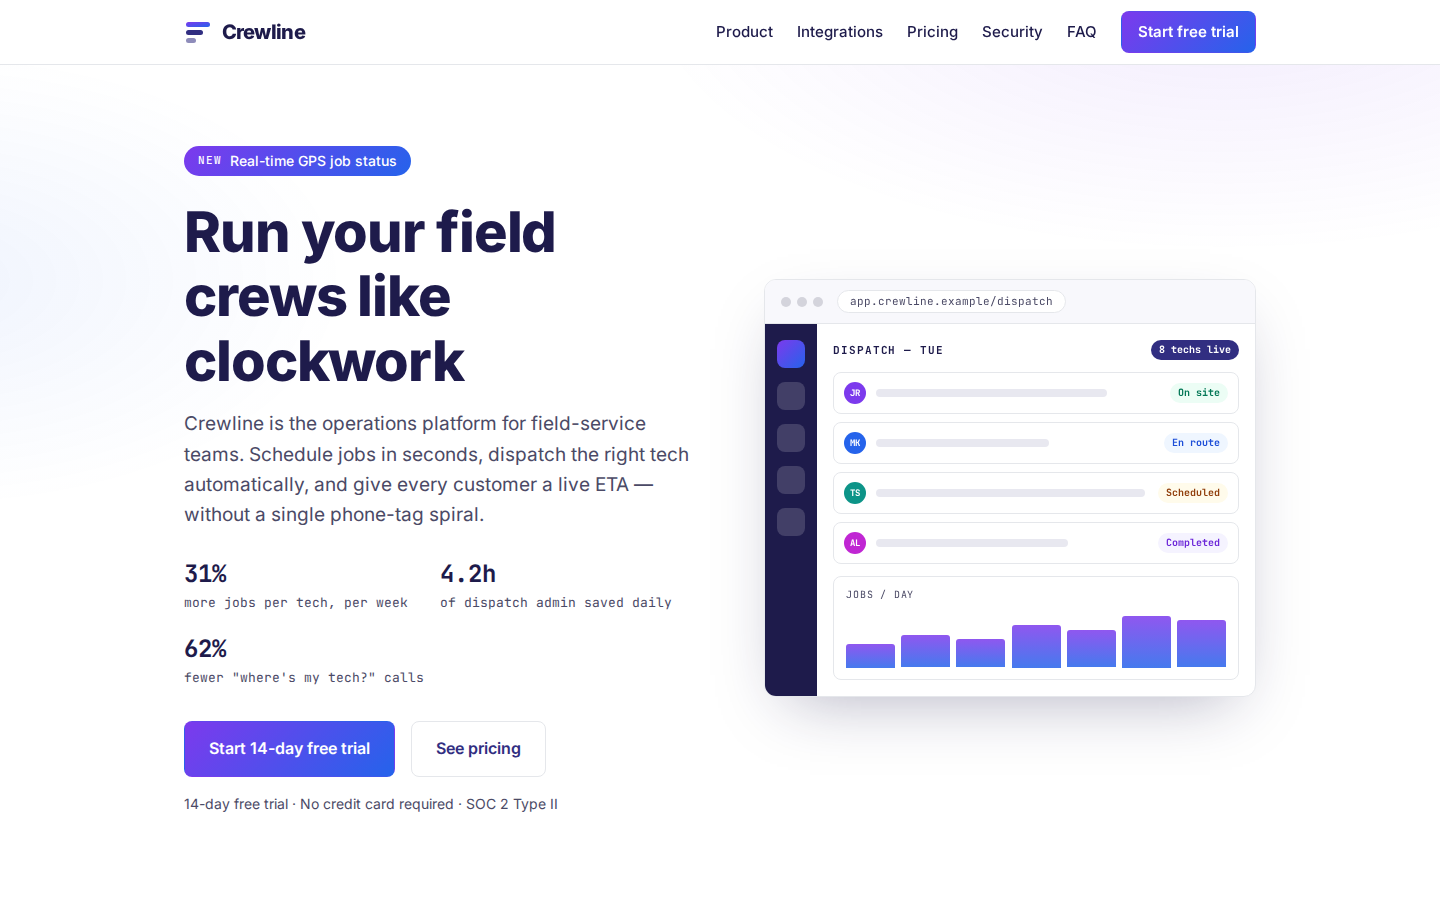Click 'fewer "where's my tech?" calls' text
This screenshot has height=900, width=1440.
304,678
